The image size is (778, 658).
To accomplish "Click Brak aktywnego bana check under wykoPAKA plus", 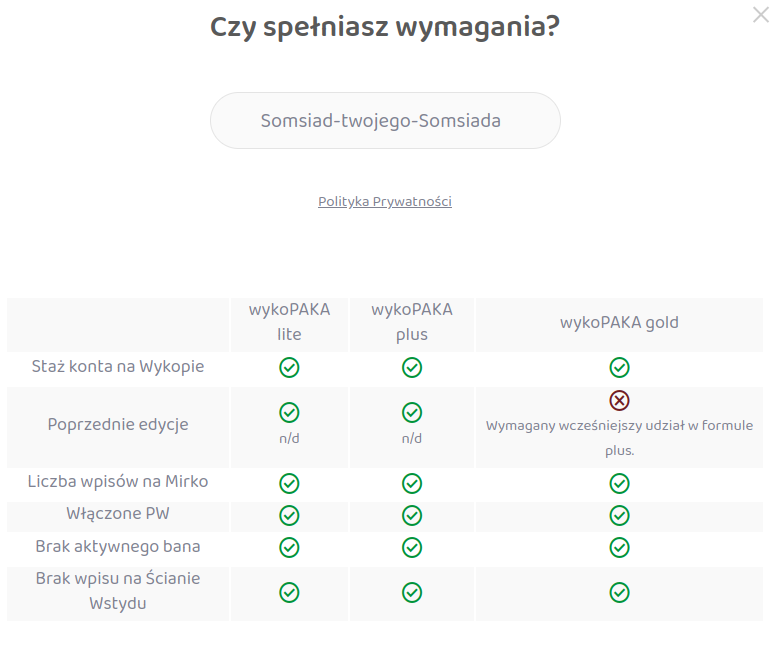I will (411, 548).
